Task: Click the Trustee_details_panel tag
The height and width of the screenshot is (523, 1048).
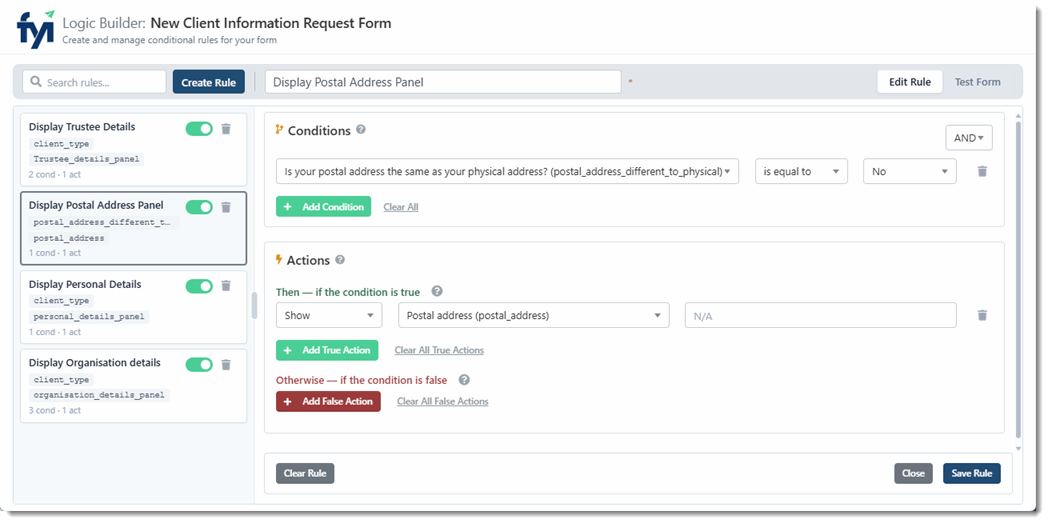Action: 86,159
